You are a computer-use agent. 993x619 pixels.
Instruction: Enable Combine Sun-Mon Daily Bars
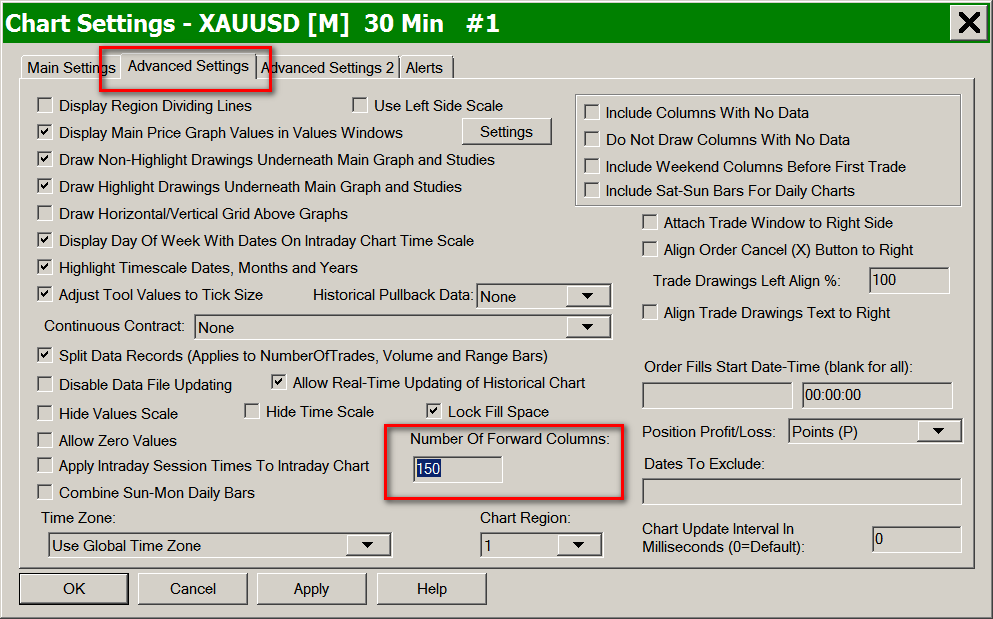tap(45, 492)
